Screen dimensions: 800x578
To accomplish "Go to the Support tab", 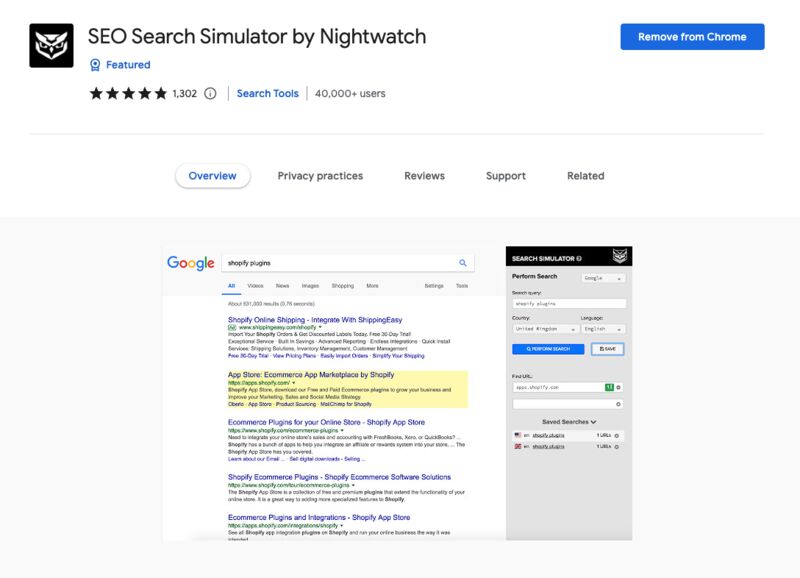I will pos(506,176).
